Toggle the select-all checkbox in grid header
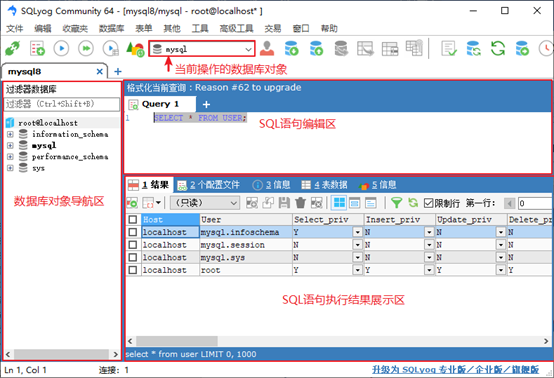Screen dimensions: 554x378 tap(133, 219)
